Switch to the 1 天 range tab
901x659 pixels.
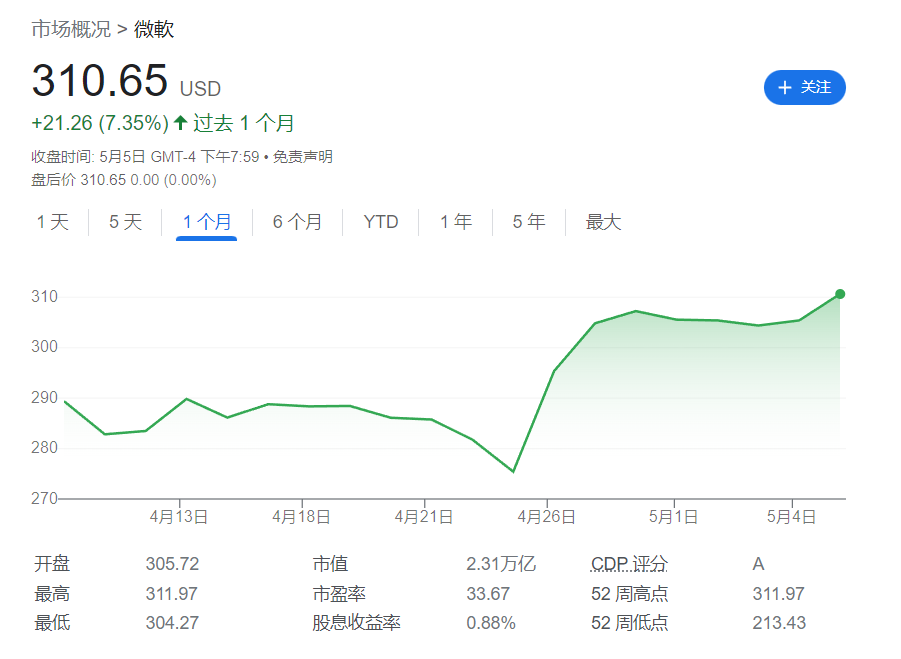(53, 222)
